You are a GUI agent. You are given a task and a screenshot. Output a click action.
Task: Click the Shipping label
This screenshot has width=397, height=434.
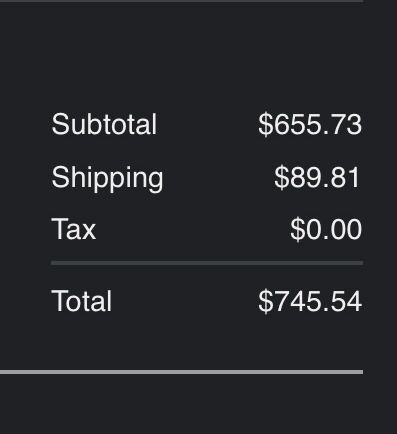point(107,179)
